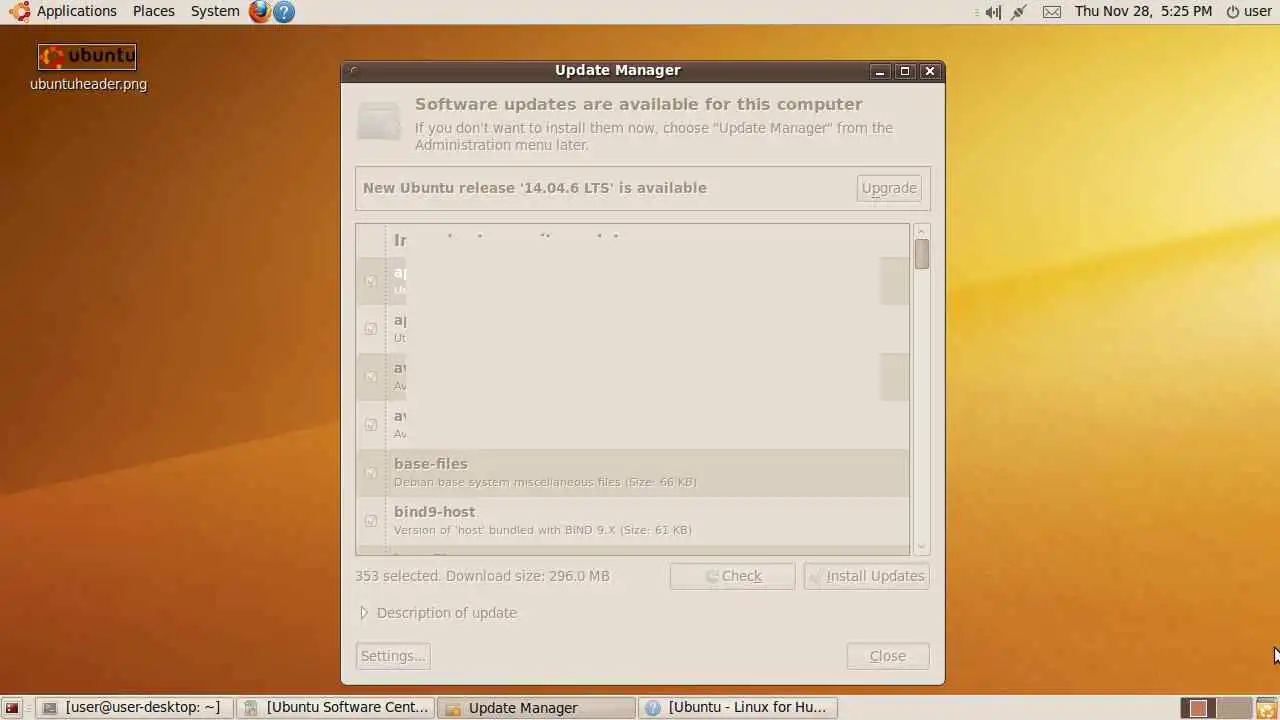
Task: Switch to the second workspace
Action: [1234, 708]
